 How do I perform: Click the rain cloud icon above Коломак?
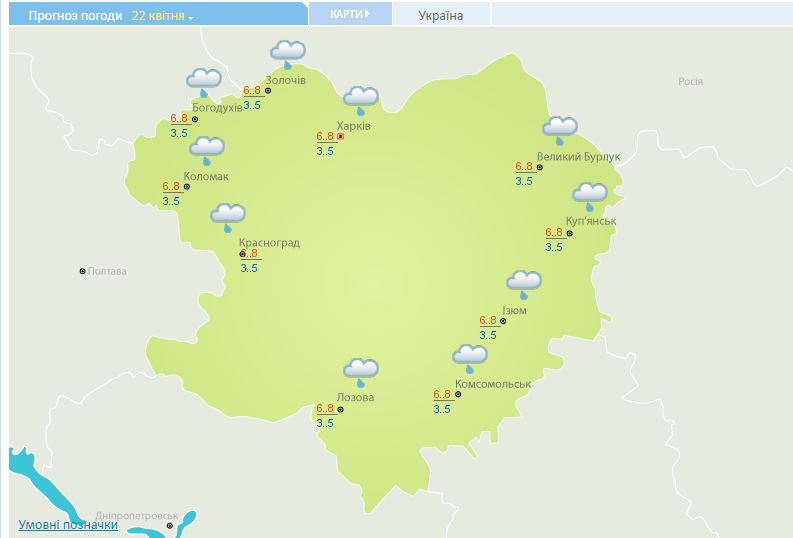207,150
